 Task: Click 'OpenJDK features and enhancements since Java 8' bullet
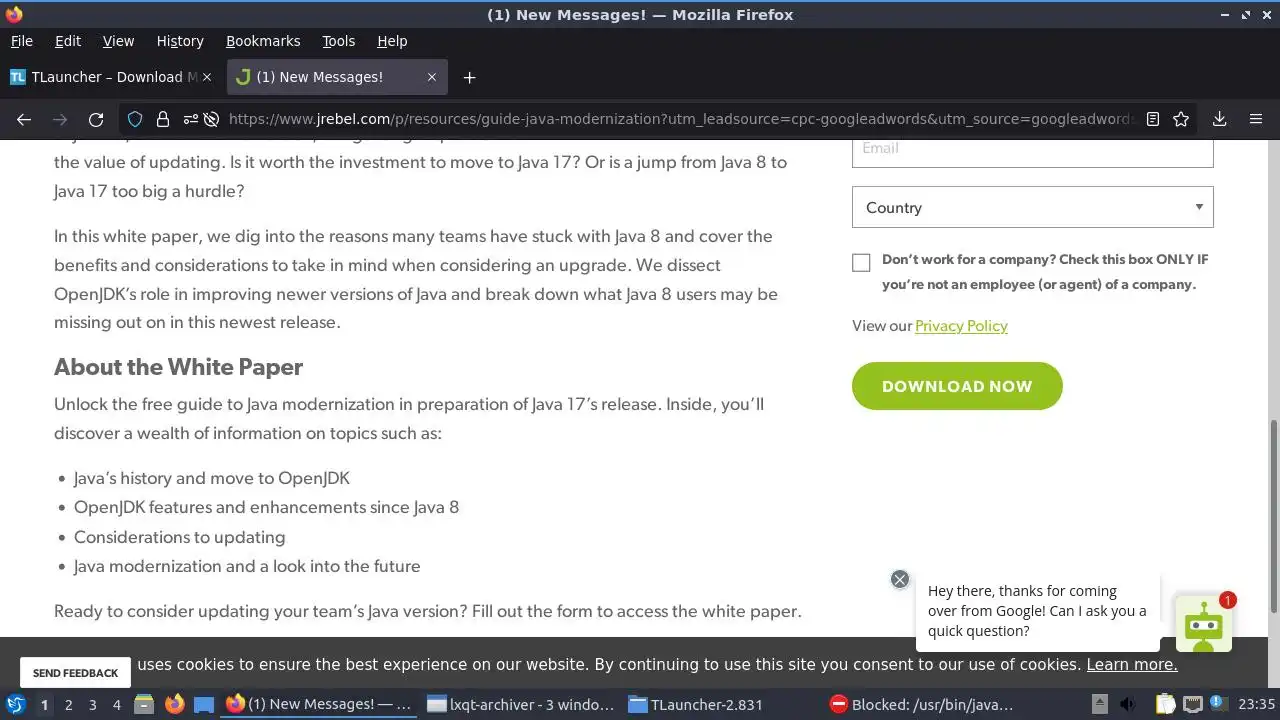tap(266, 507)
